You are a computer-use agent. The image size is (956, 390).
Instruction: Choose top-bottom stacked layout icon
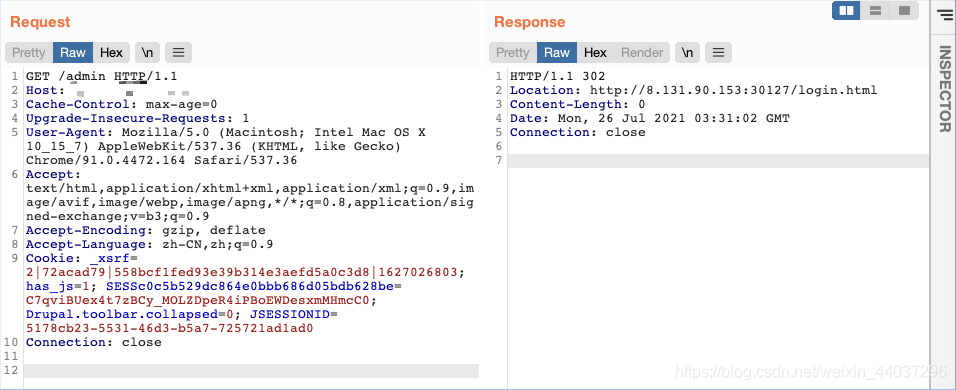tap(876, 10)
